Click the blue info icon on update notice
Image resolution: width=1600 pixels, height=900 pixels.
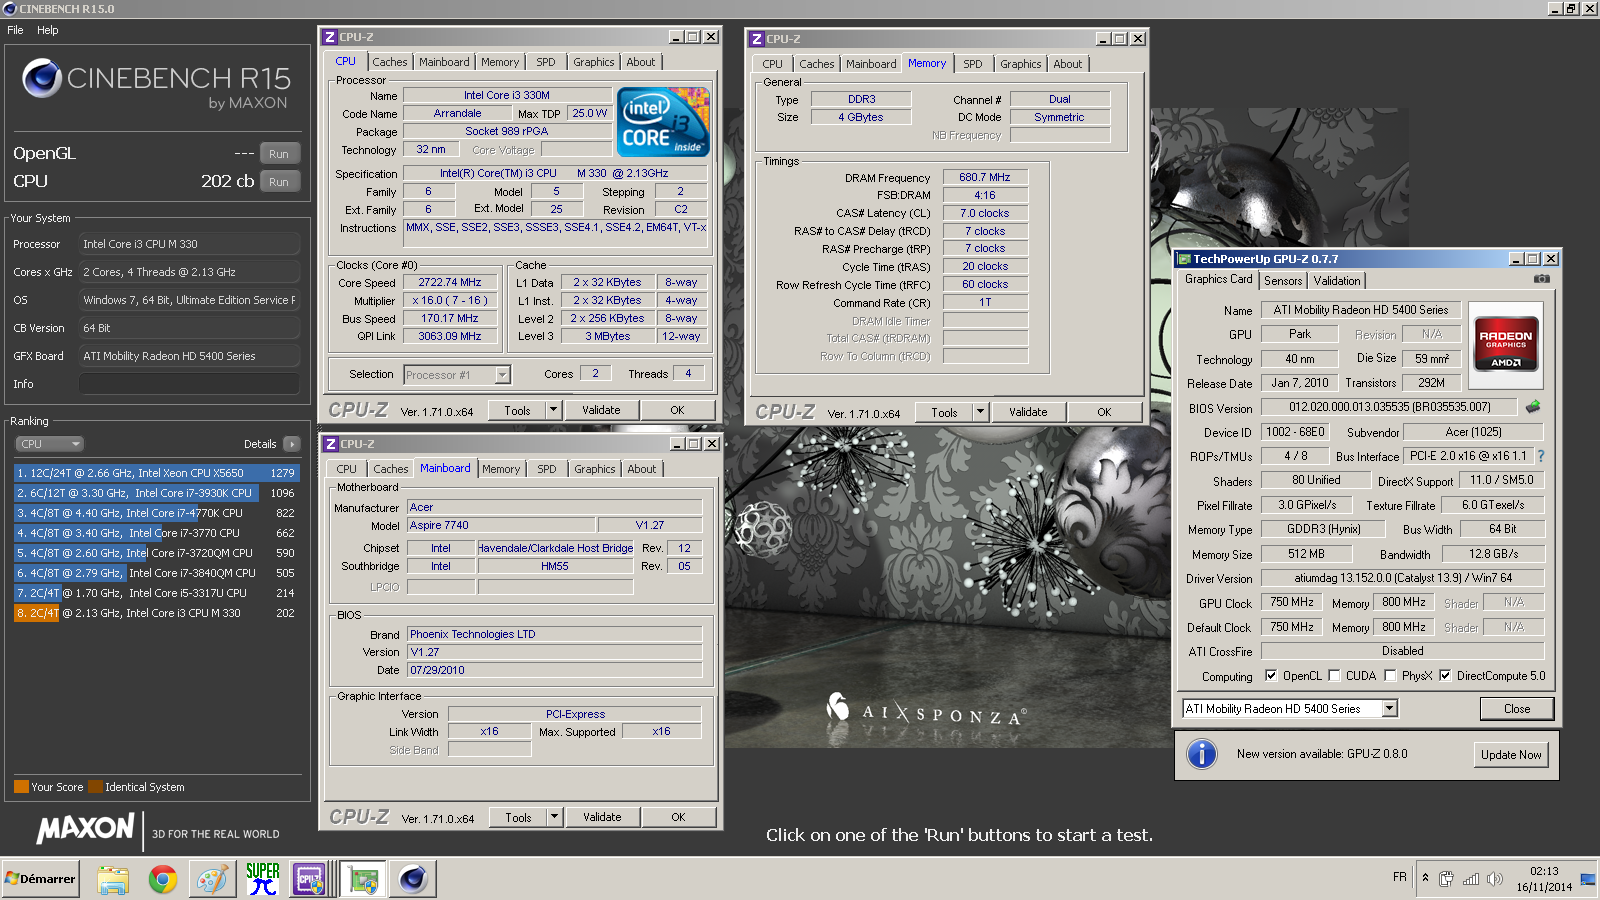coord(1201,754)
